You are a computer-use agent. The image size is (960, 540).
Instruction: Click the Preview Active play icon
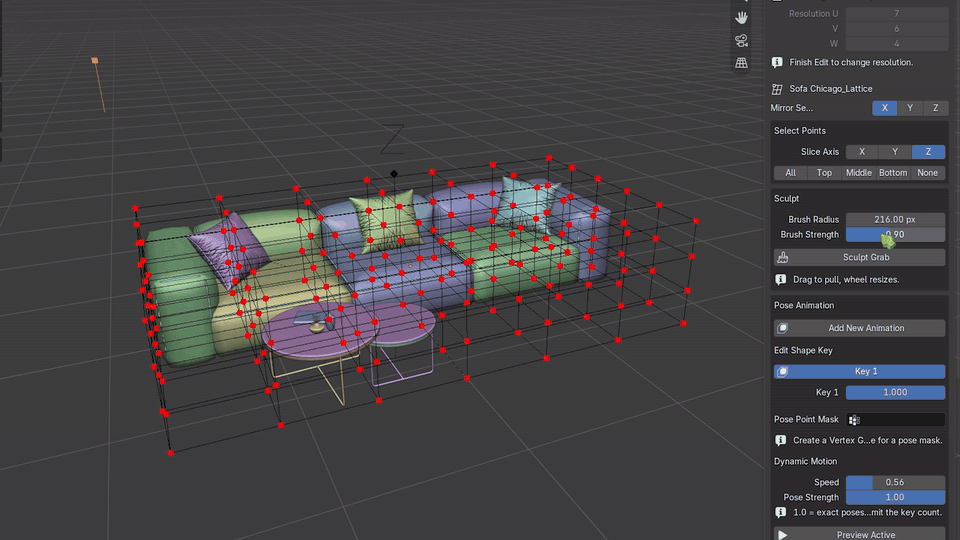tap(782, 535)
